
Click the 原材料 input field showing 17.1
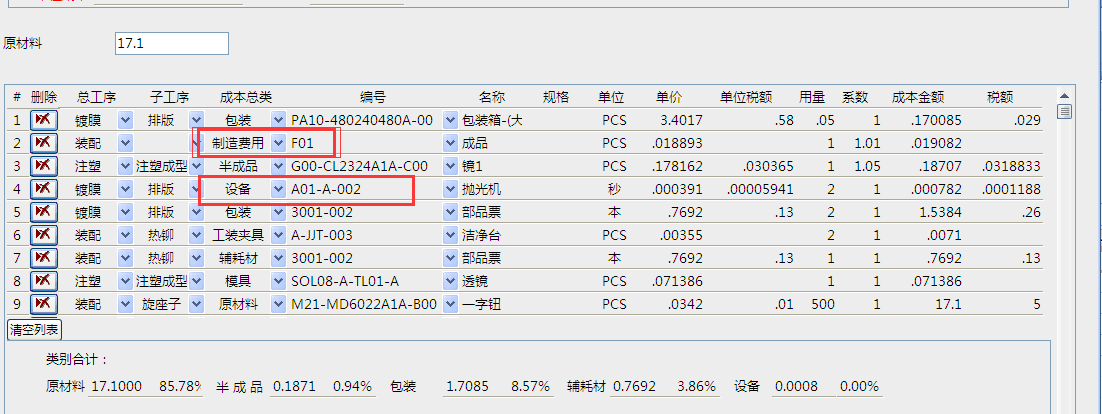(171, 44)
